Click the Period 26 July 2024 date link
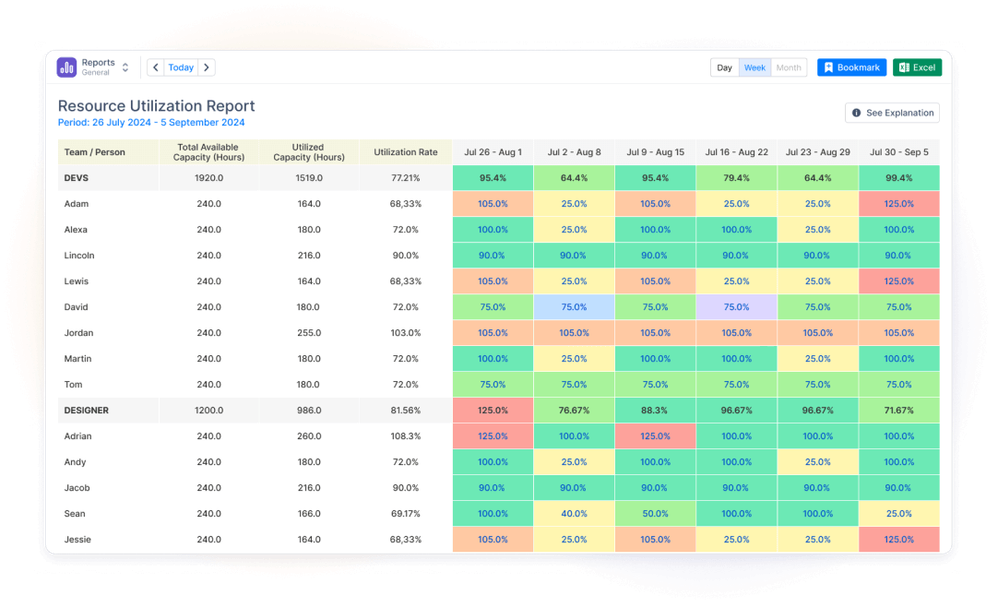Screen dimensions: 998x609 (x=151, y=122)
